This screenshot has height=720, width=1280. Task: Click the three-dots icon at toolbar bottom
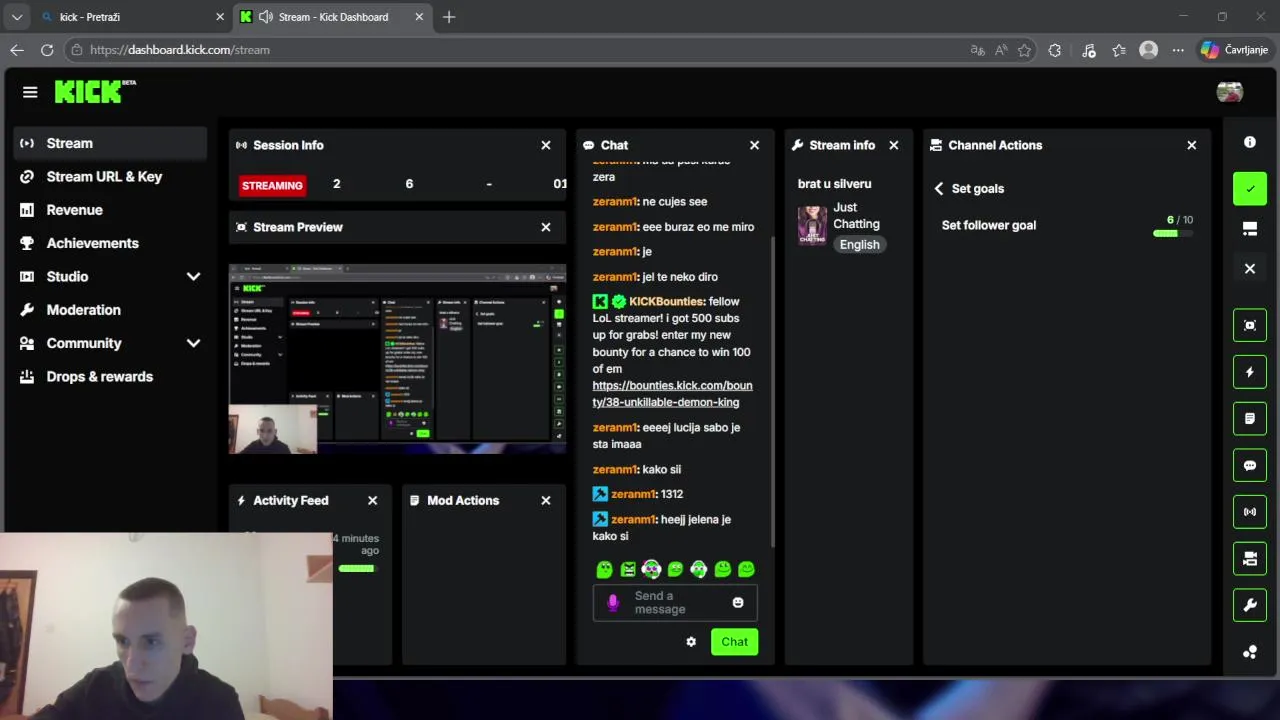(1250, 652)
